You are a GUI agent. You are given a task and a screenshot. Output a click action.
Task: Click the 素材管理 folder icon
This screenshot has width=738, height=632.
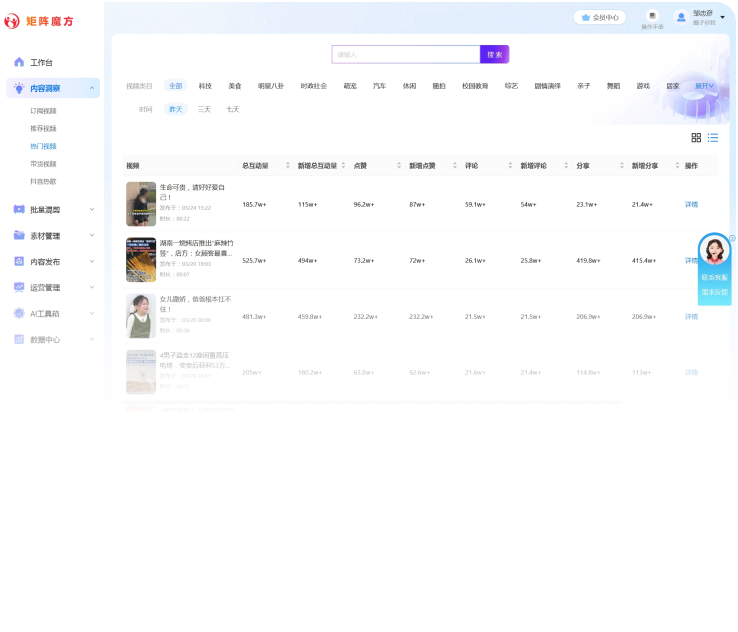click(19, 236)
